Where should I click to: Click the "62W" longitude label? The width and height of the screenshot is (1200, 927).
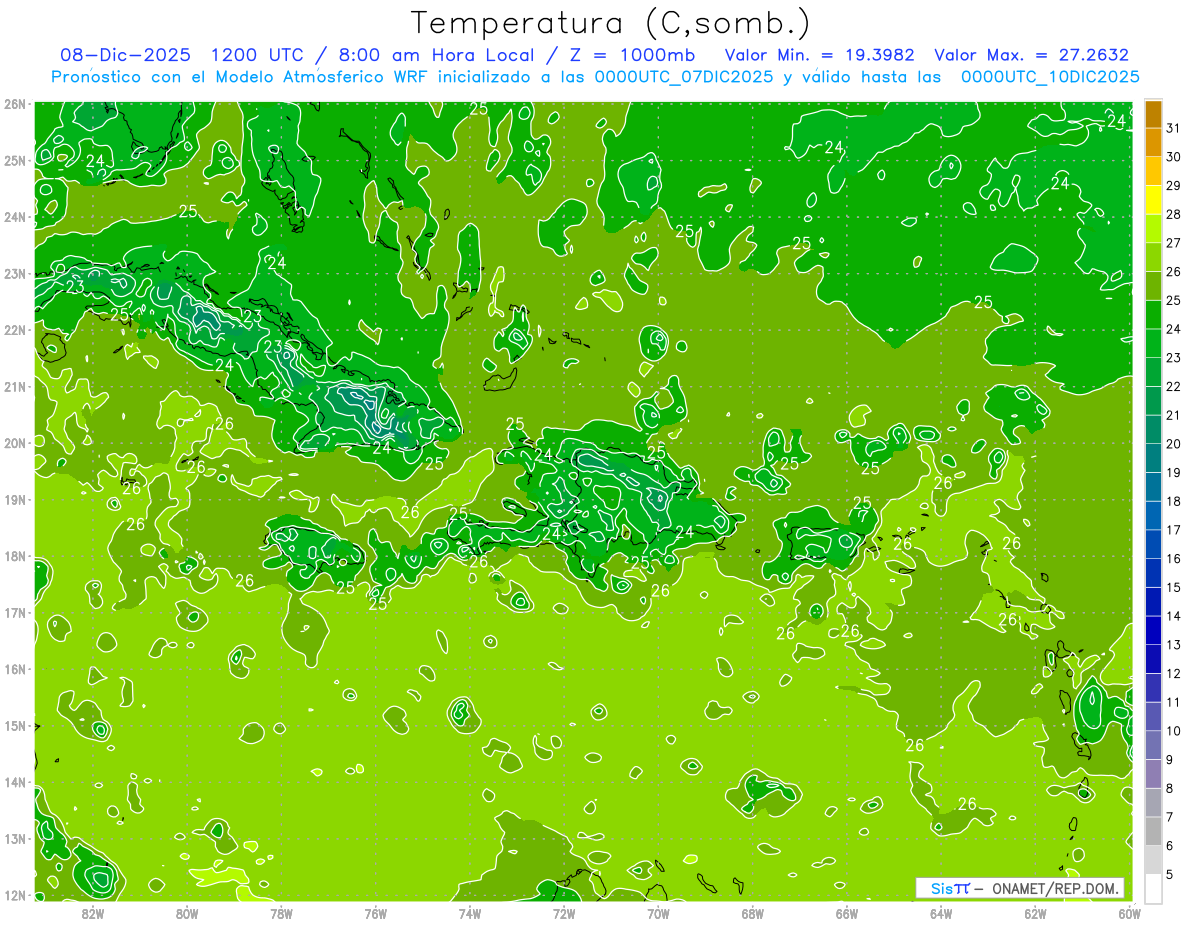point(1035,913)
